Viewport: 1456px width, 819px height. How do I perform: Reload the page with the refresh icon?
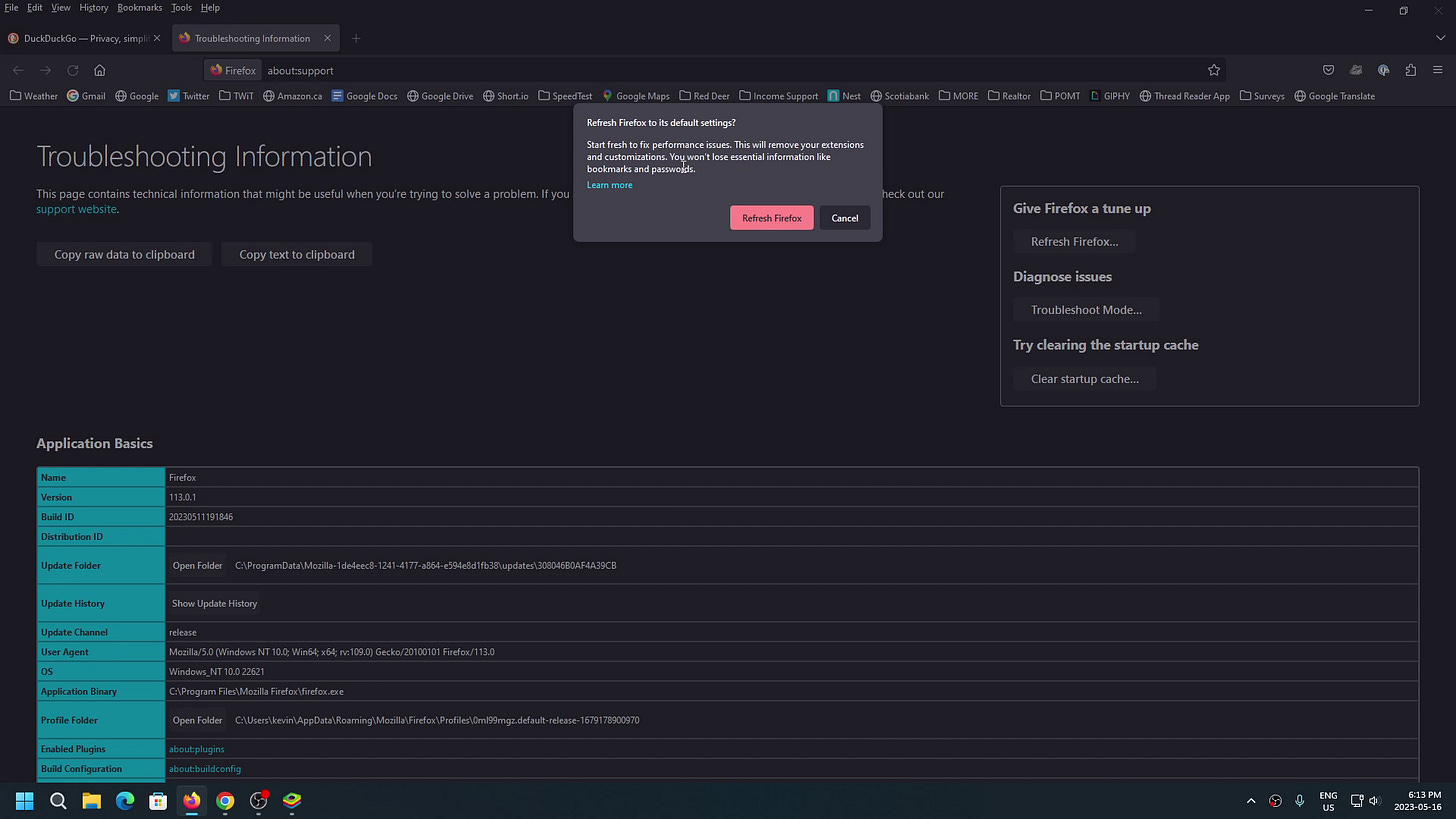[x=72, y=70]
